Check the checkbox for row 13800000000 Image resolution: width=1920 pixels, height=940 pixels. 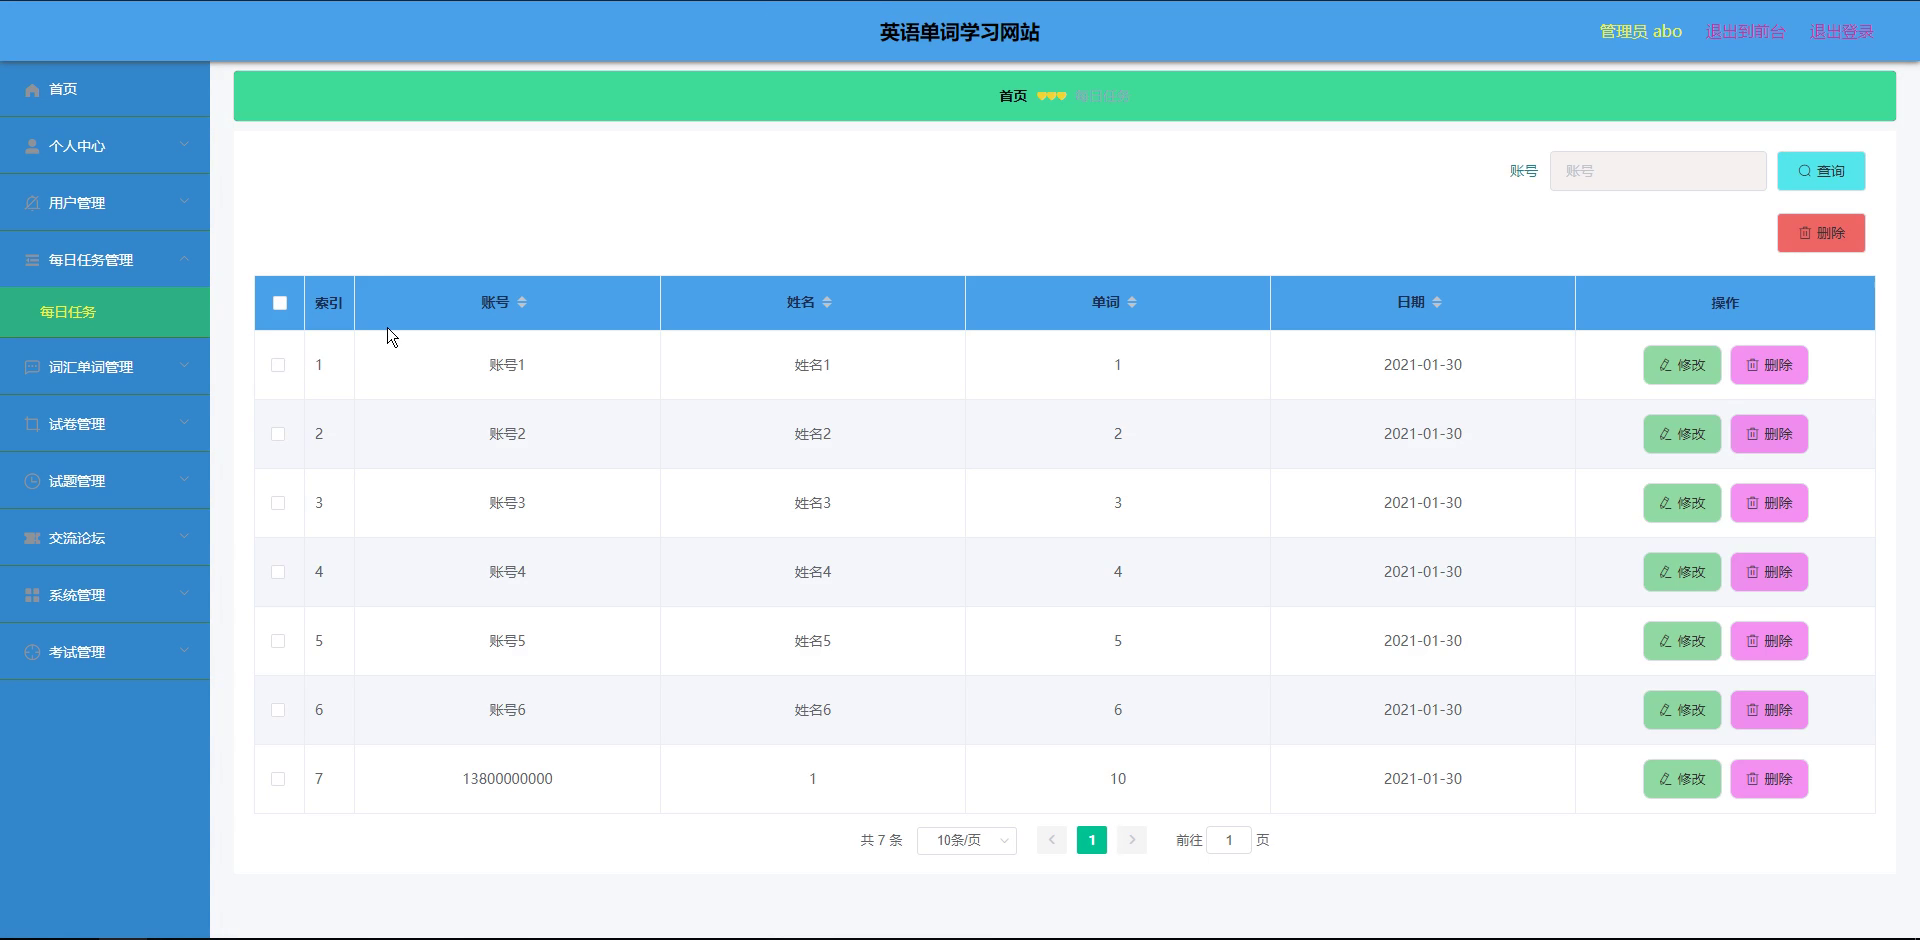click(278, 780)
